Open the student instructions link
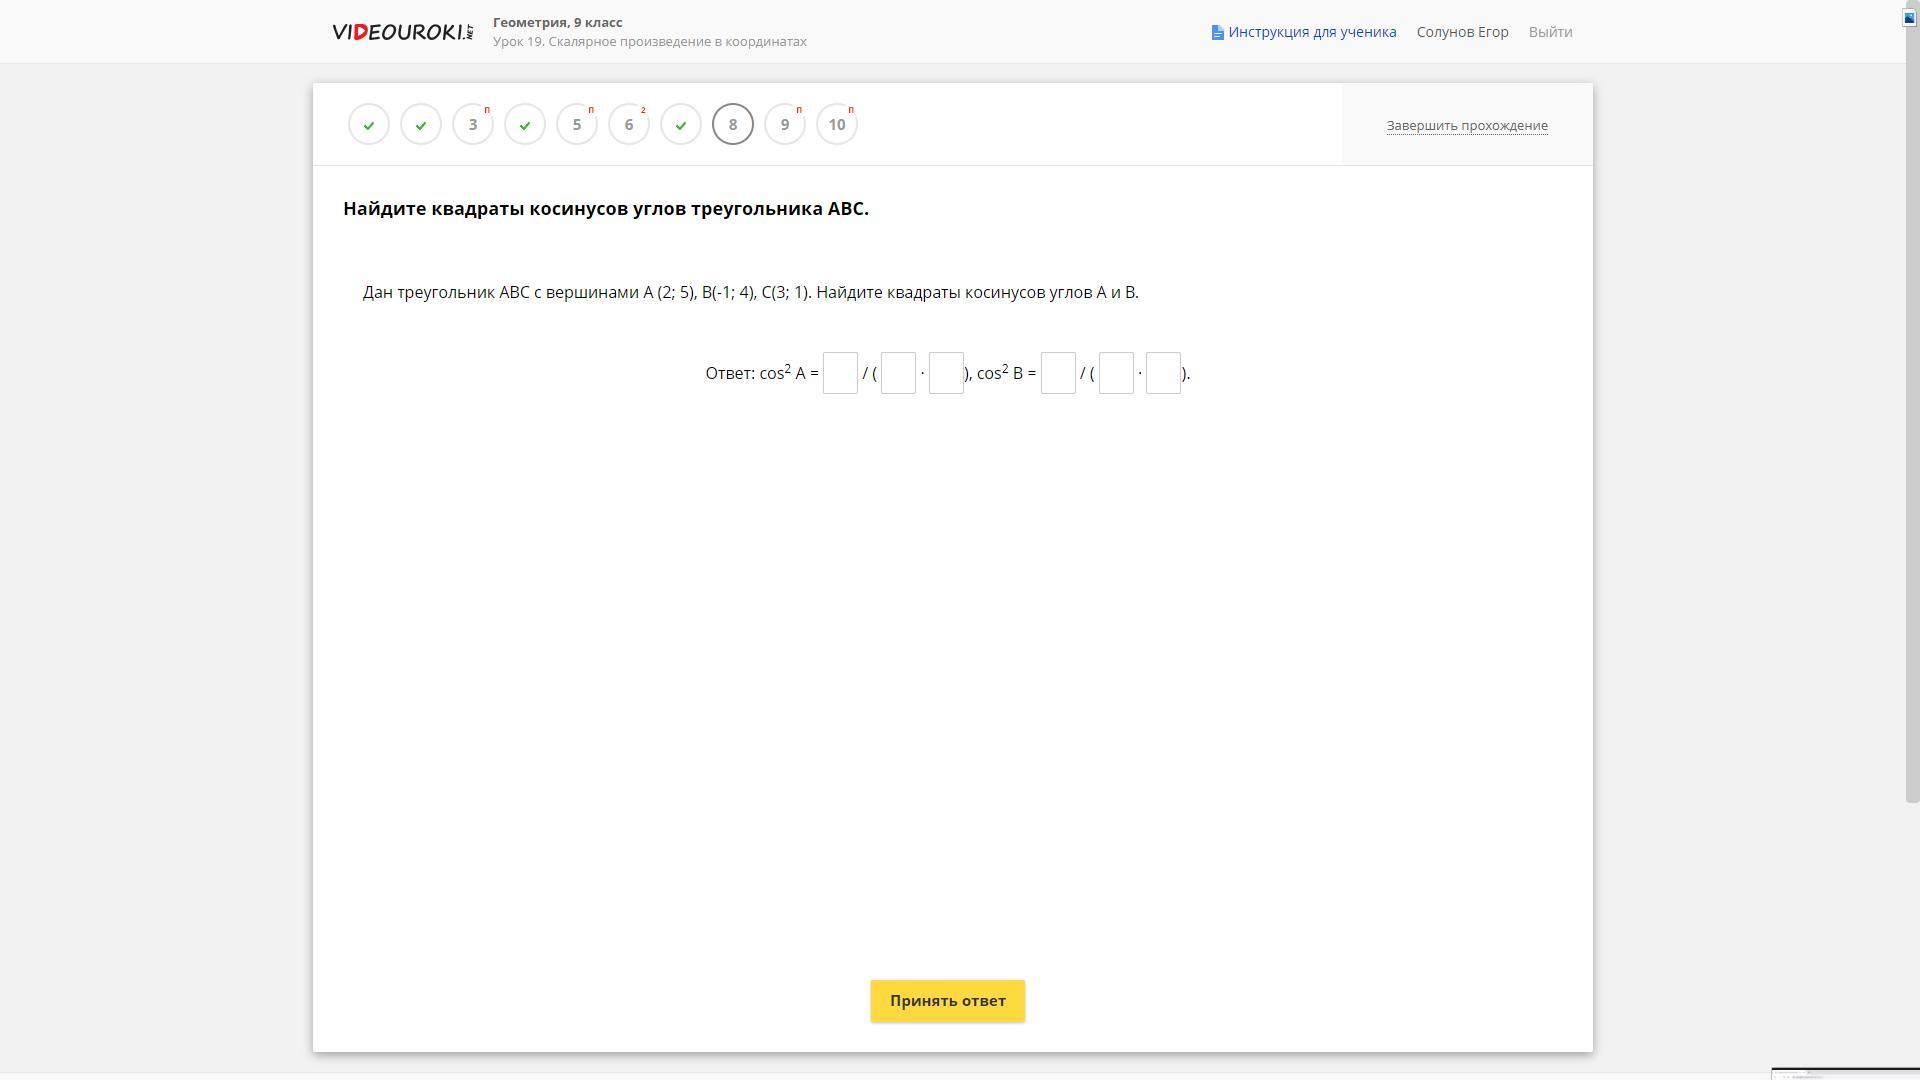The image size is (1920, 1080). (1311, 32)
